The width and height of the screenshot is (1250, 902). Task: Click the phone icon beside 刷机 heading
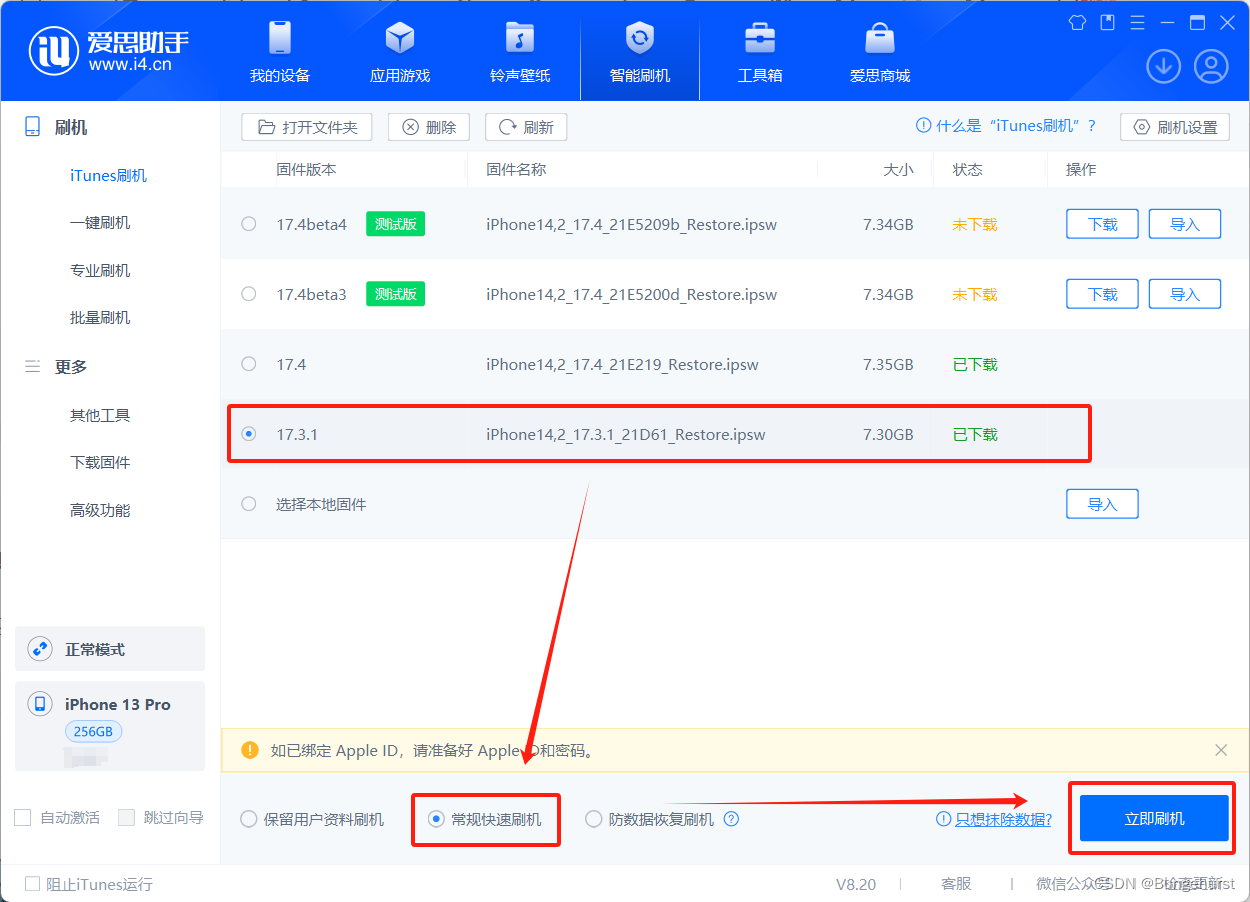(x=33, y=127)
